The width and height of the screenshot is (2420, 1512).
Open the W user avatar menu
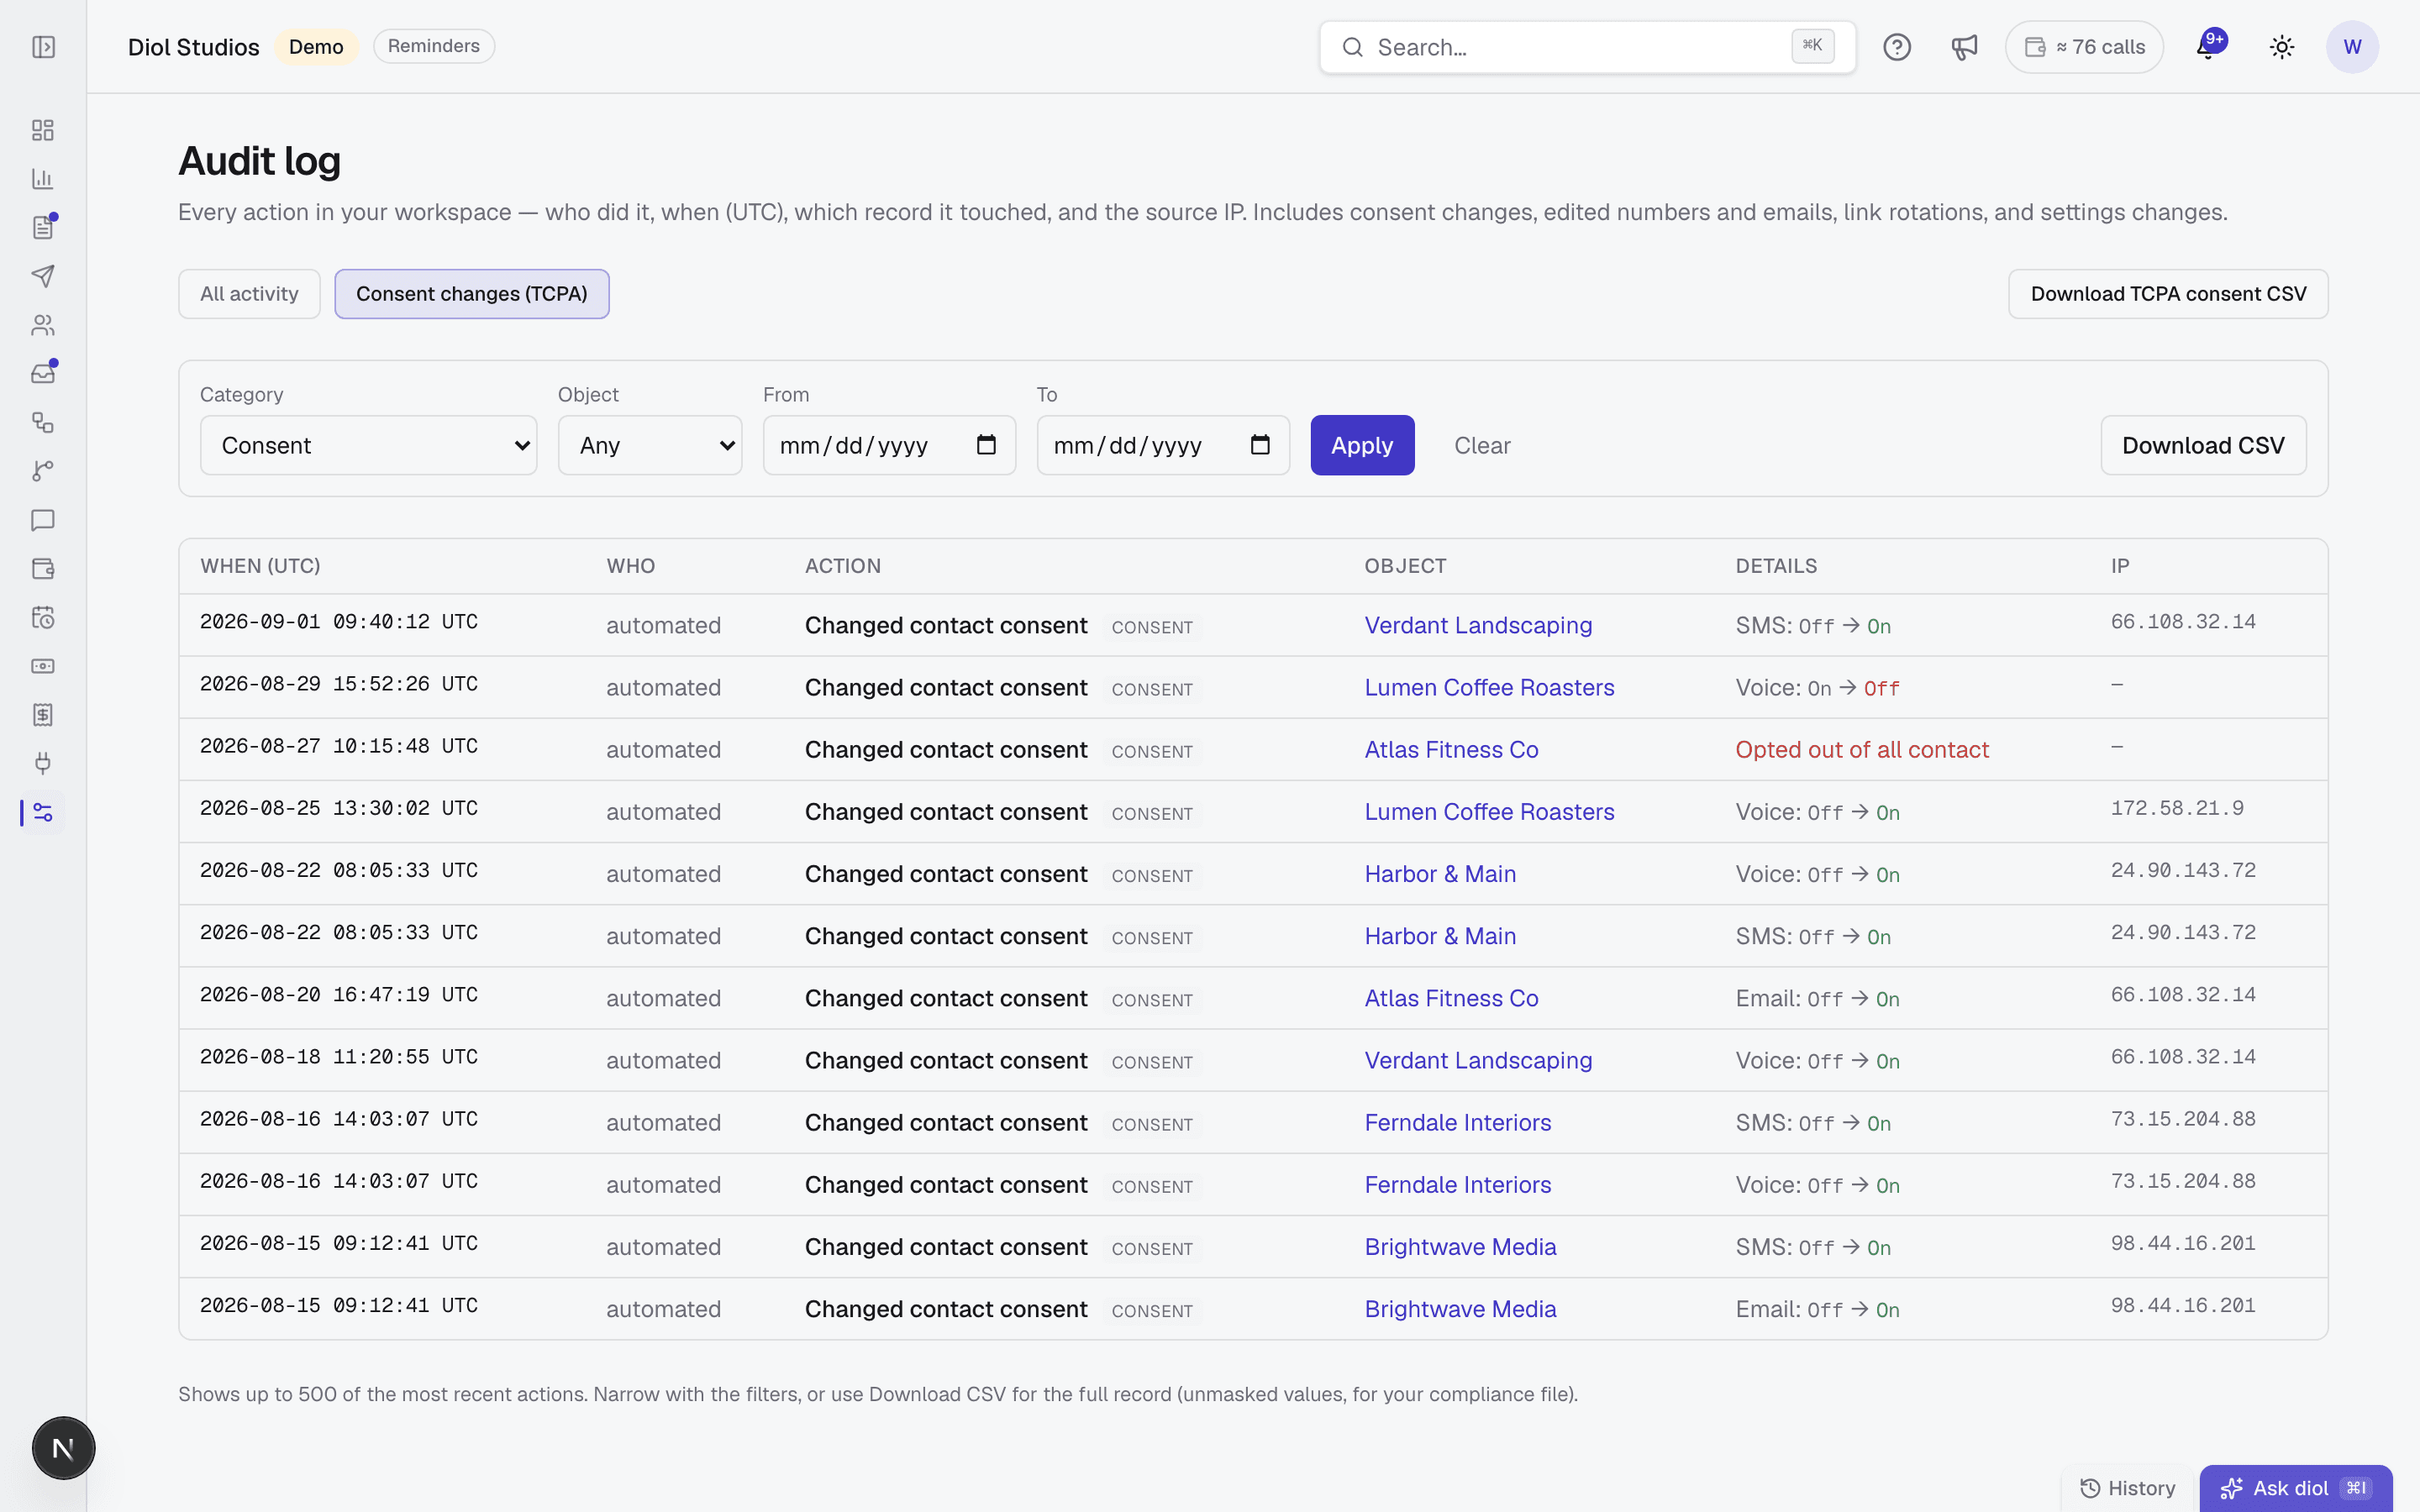pos(2352,47)
